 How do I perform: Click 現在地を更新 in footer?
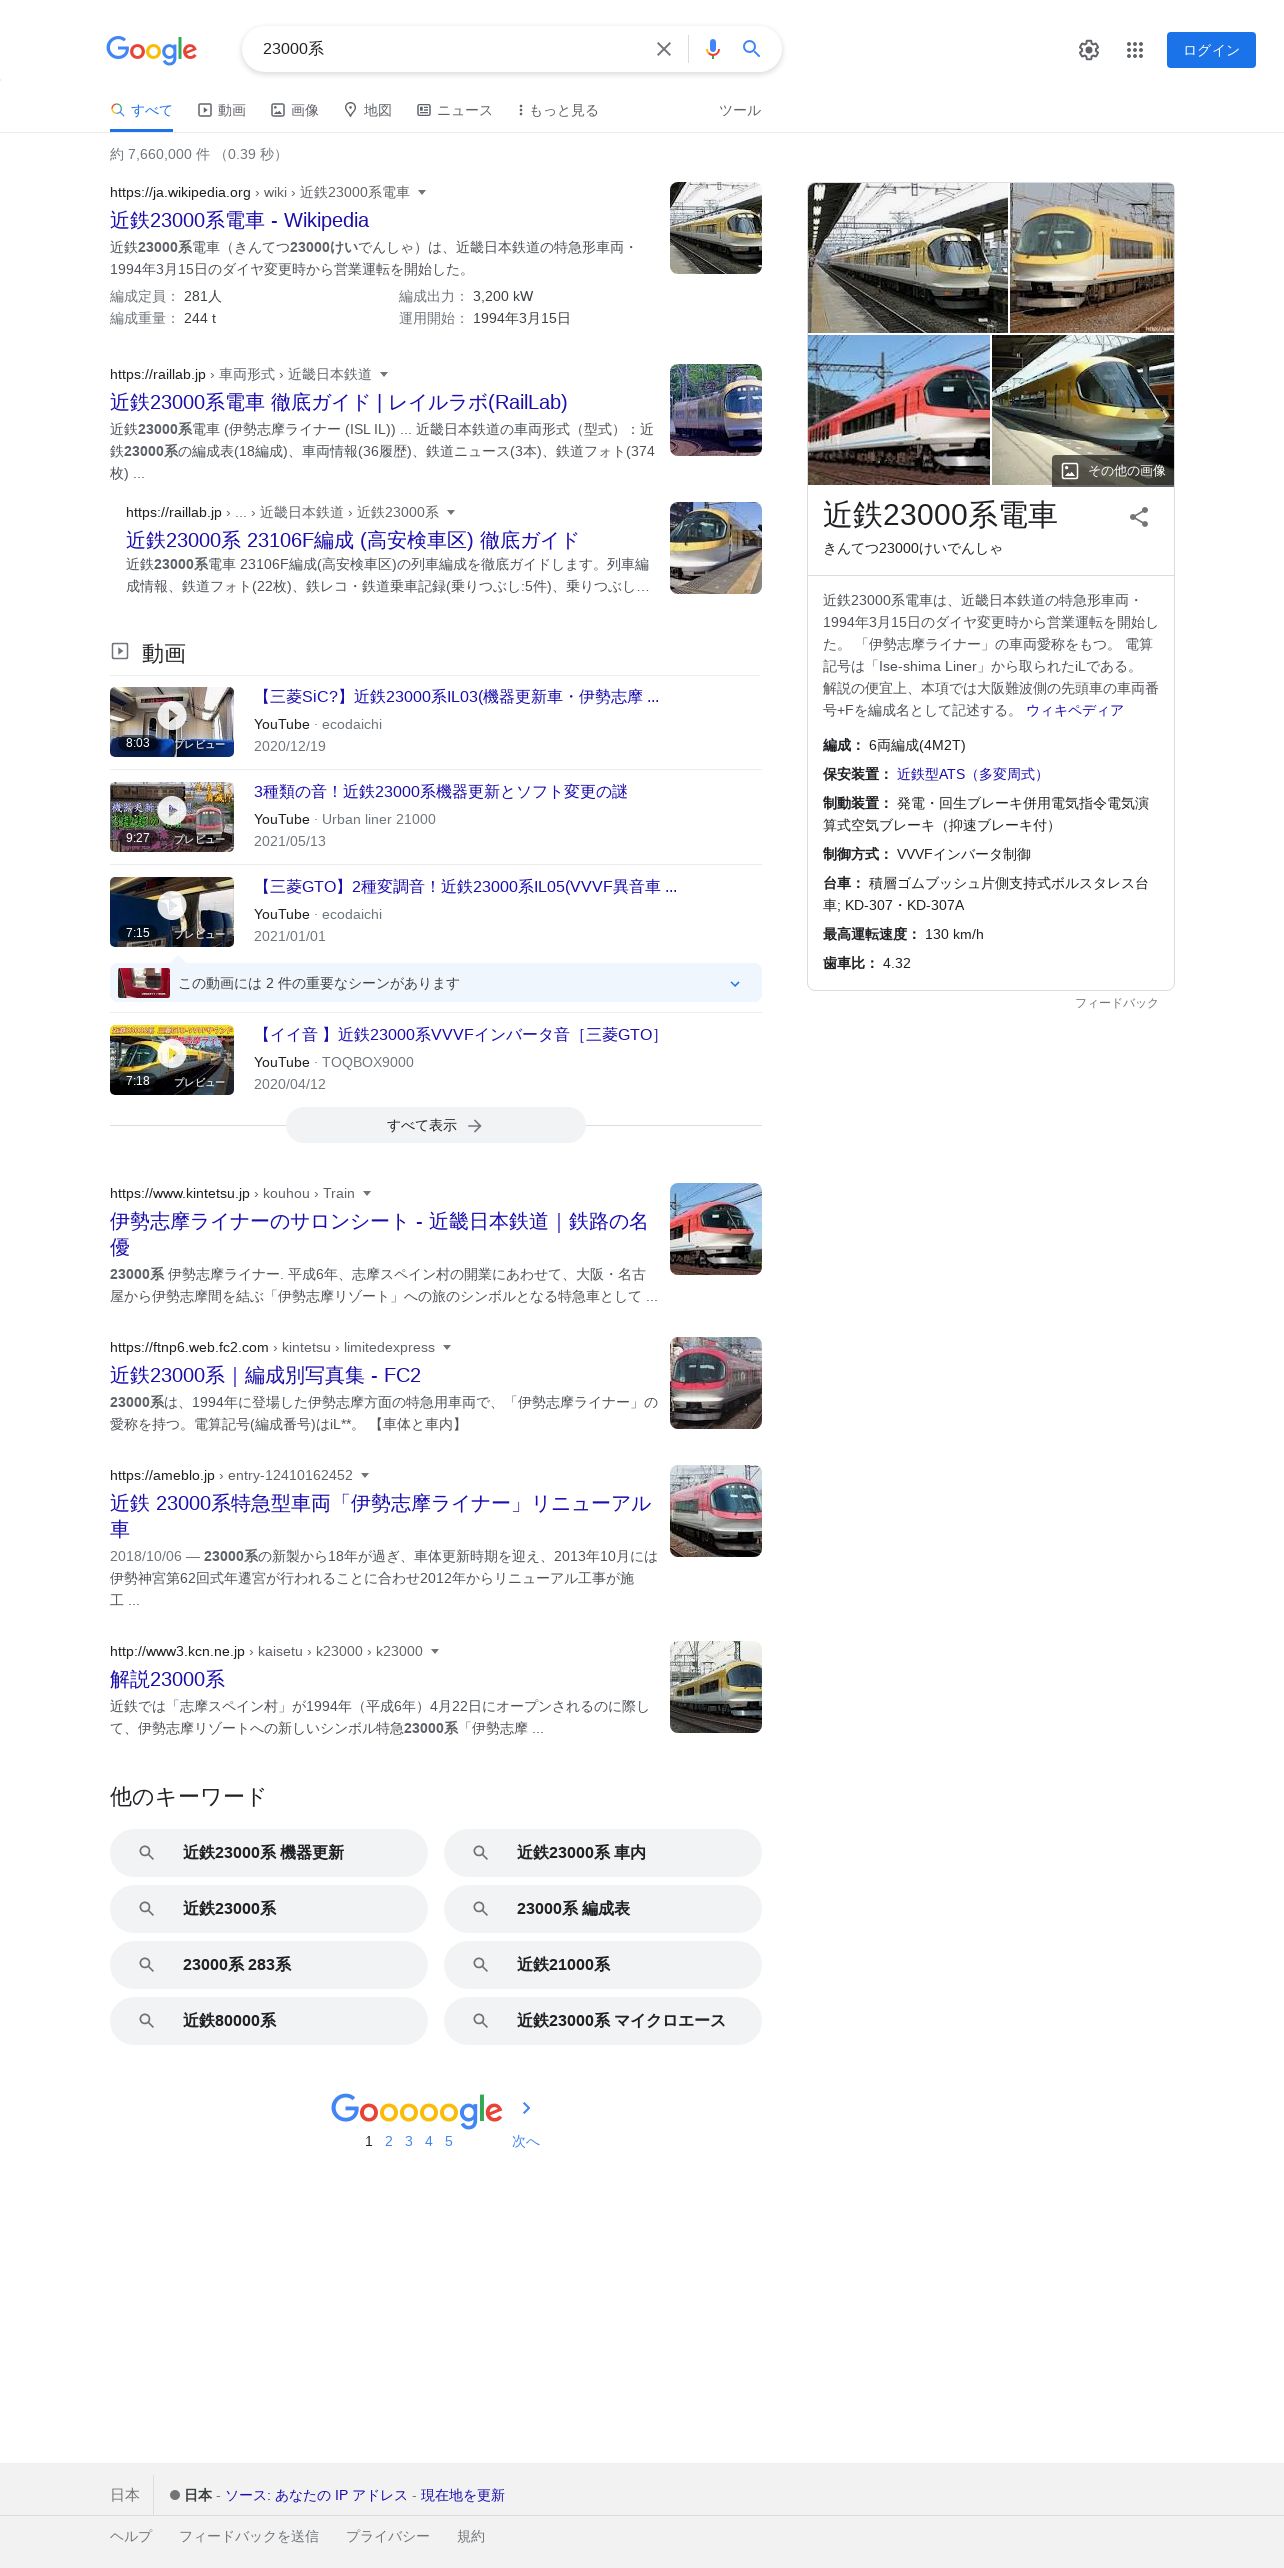tap(462, 2495)
